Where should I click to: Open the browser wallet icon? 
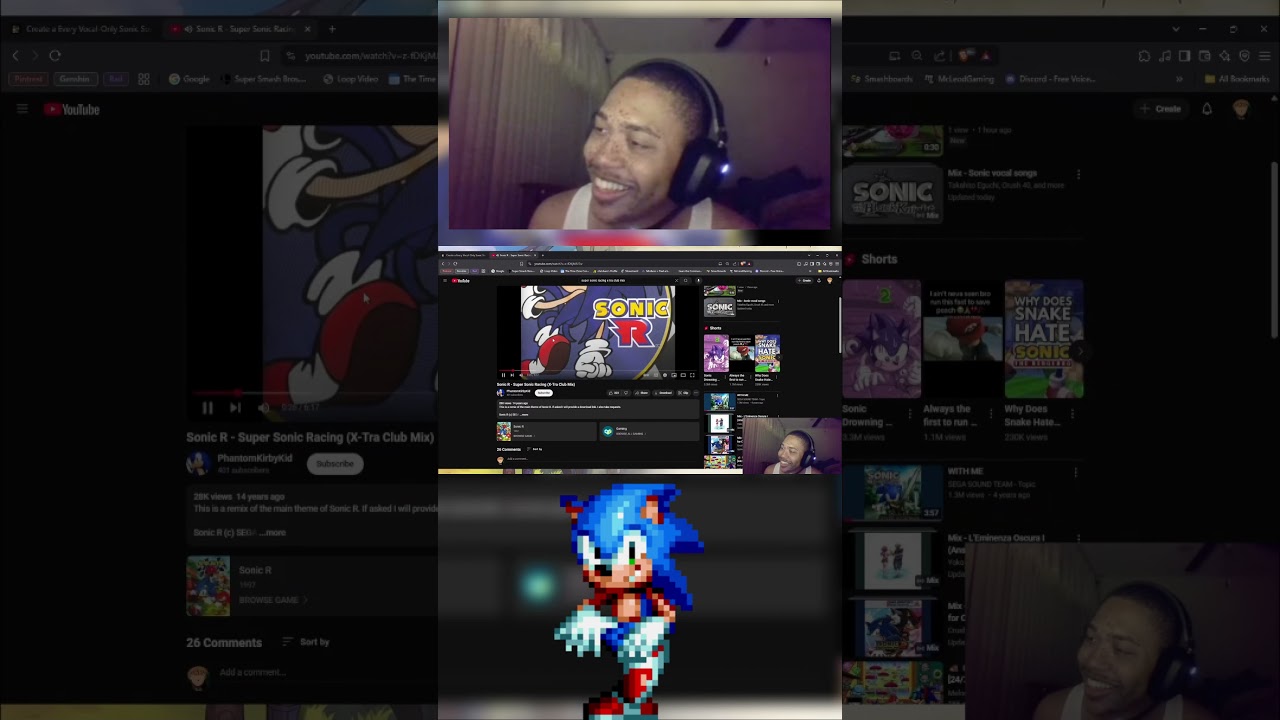(1205, 56)
